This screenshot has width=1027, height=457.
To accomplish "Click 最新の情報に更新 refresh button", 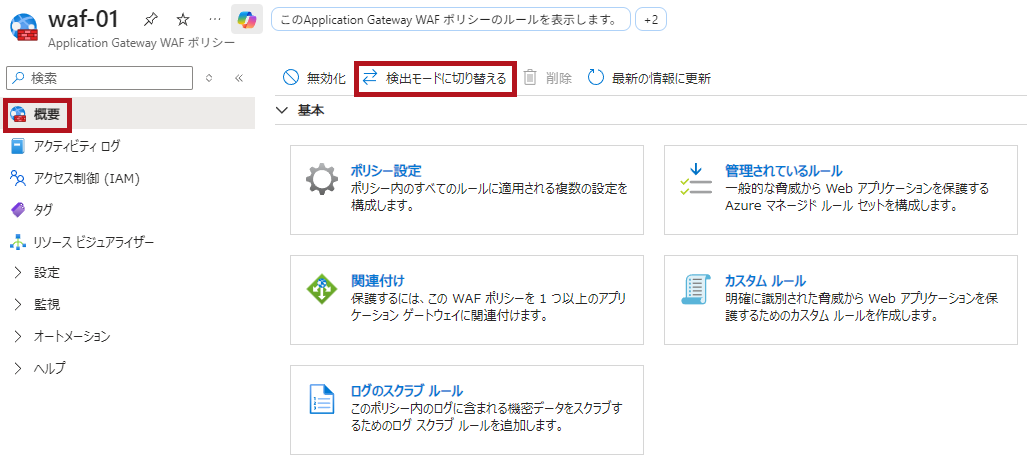I will tap(649, 78).
